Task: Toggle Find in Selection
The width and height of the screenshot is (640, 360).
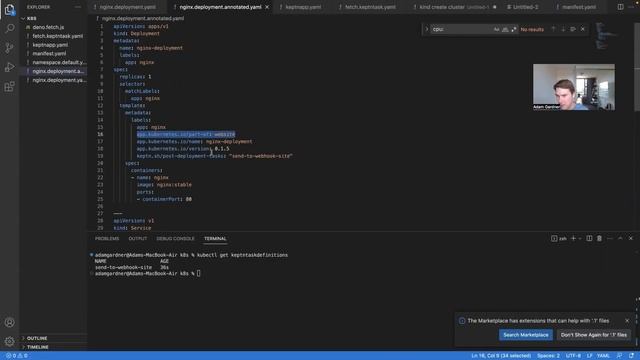Action: pos(573,29)
